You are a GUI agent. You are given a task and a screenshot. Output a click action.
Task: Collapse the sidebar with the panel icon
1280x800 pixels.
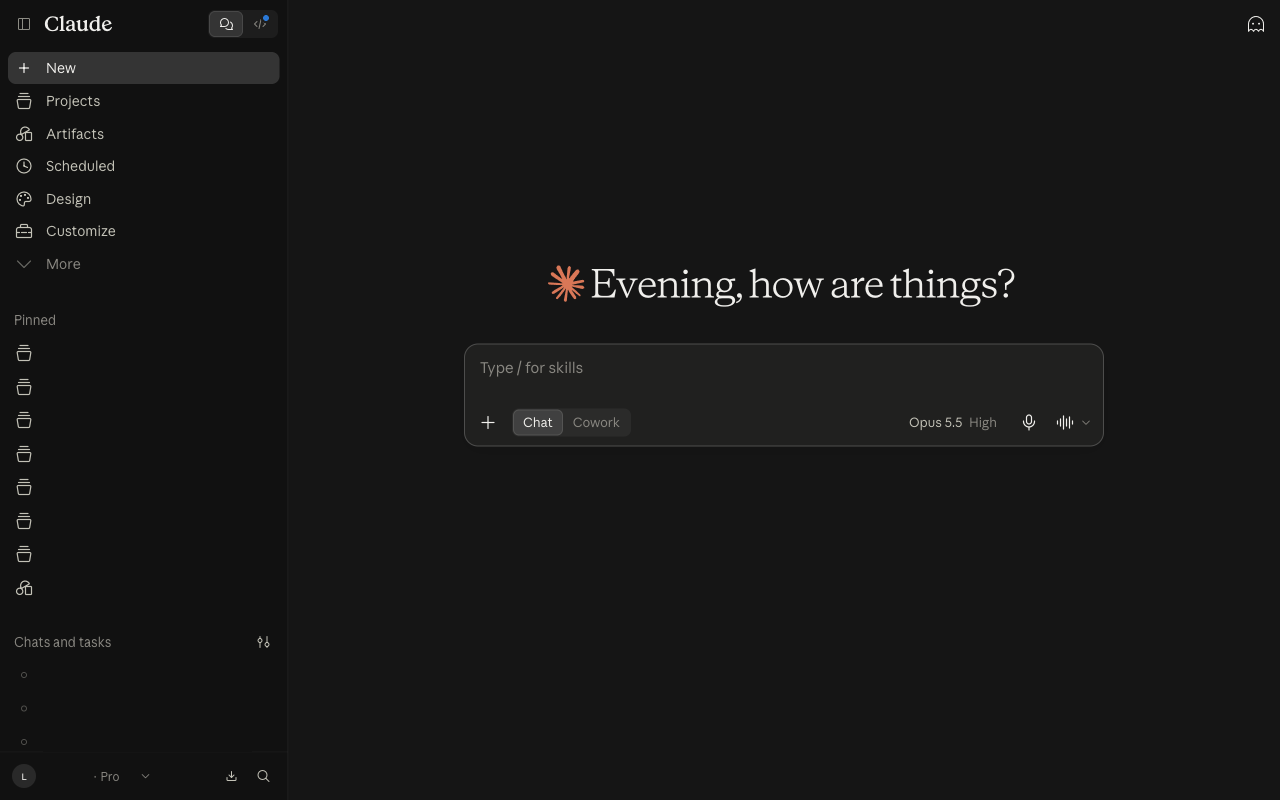coord(24,24)
